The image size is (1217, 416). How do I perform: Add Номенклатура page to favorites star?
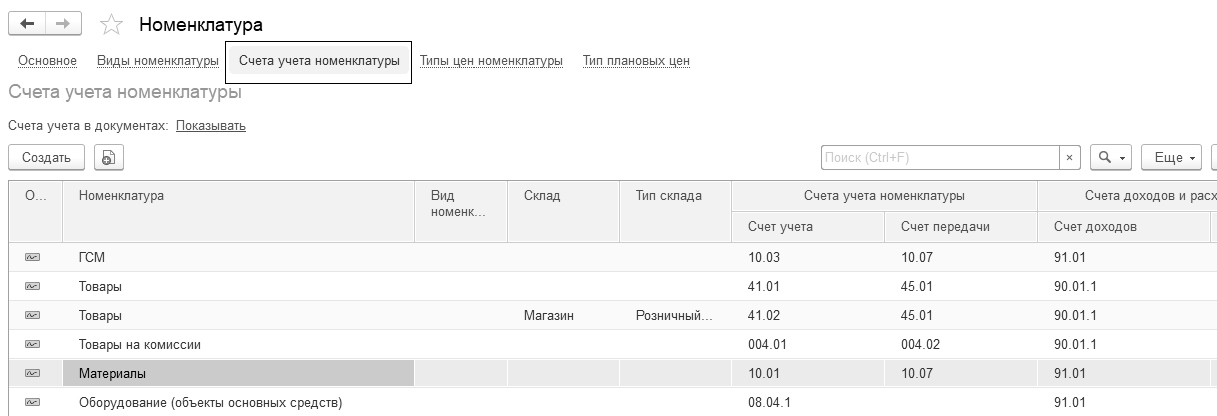click(112, 25)
